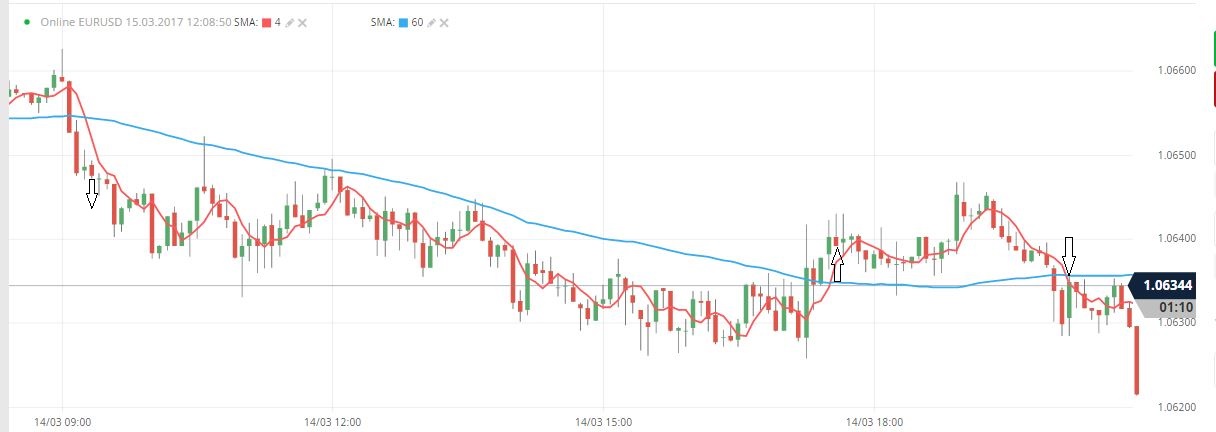Screen dimensions: 1216x432
Task: Click the green button at top-right edge
Action: click(x=1213, y=50)
